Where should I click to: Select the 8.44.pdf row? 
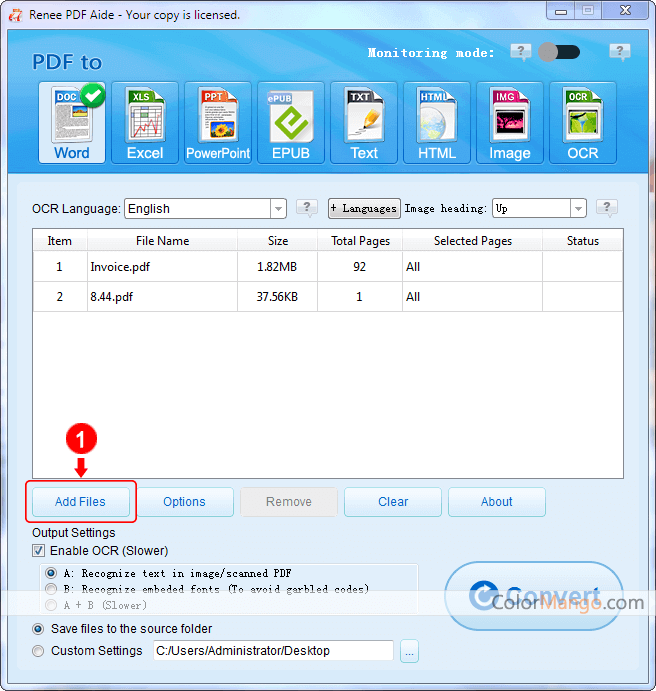pyautogui.click(x=328, y=297)
